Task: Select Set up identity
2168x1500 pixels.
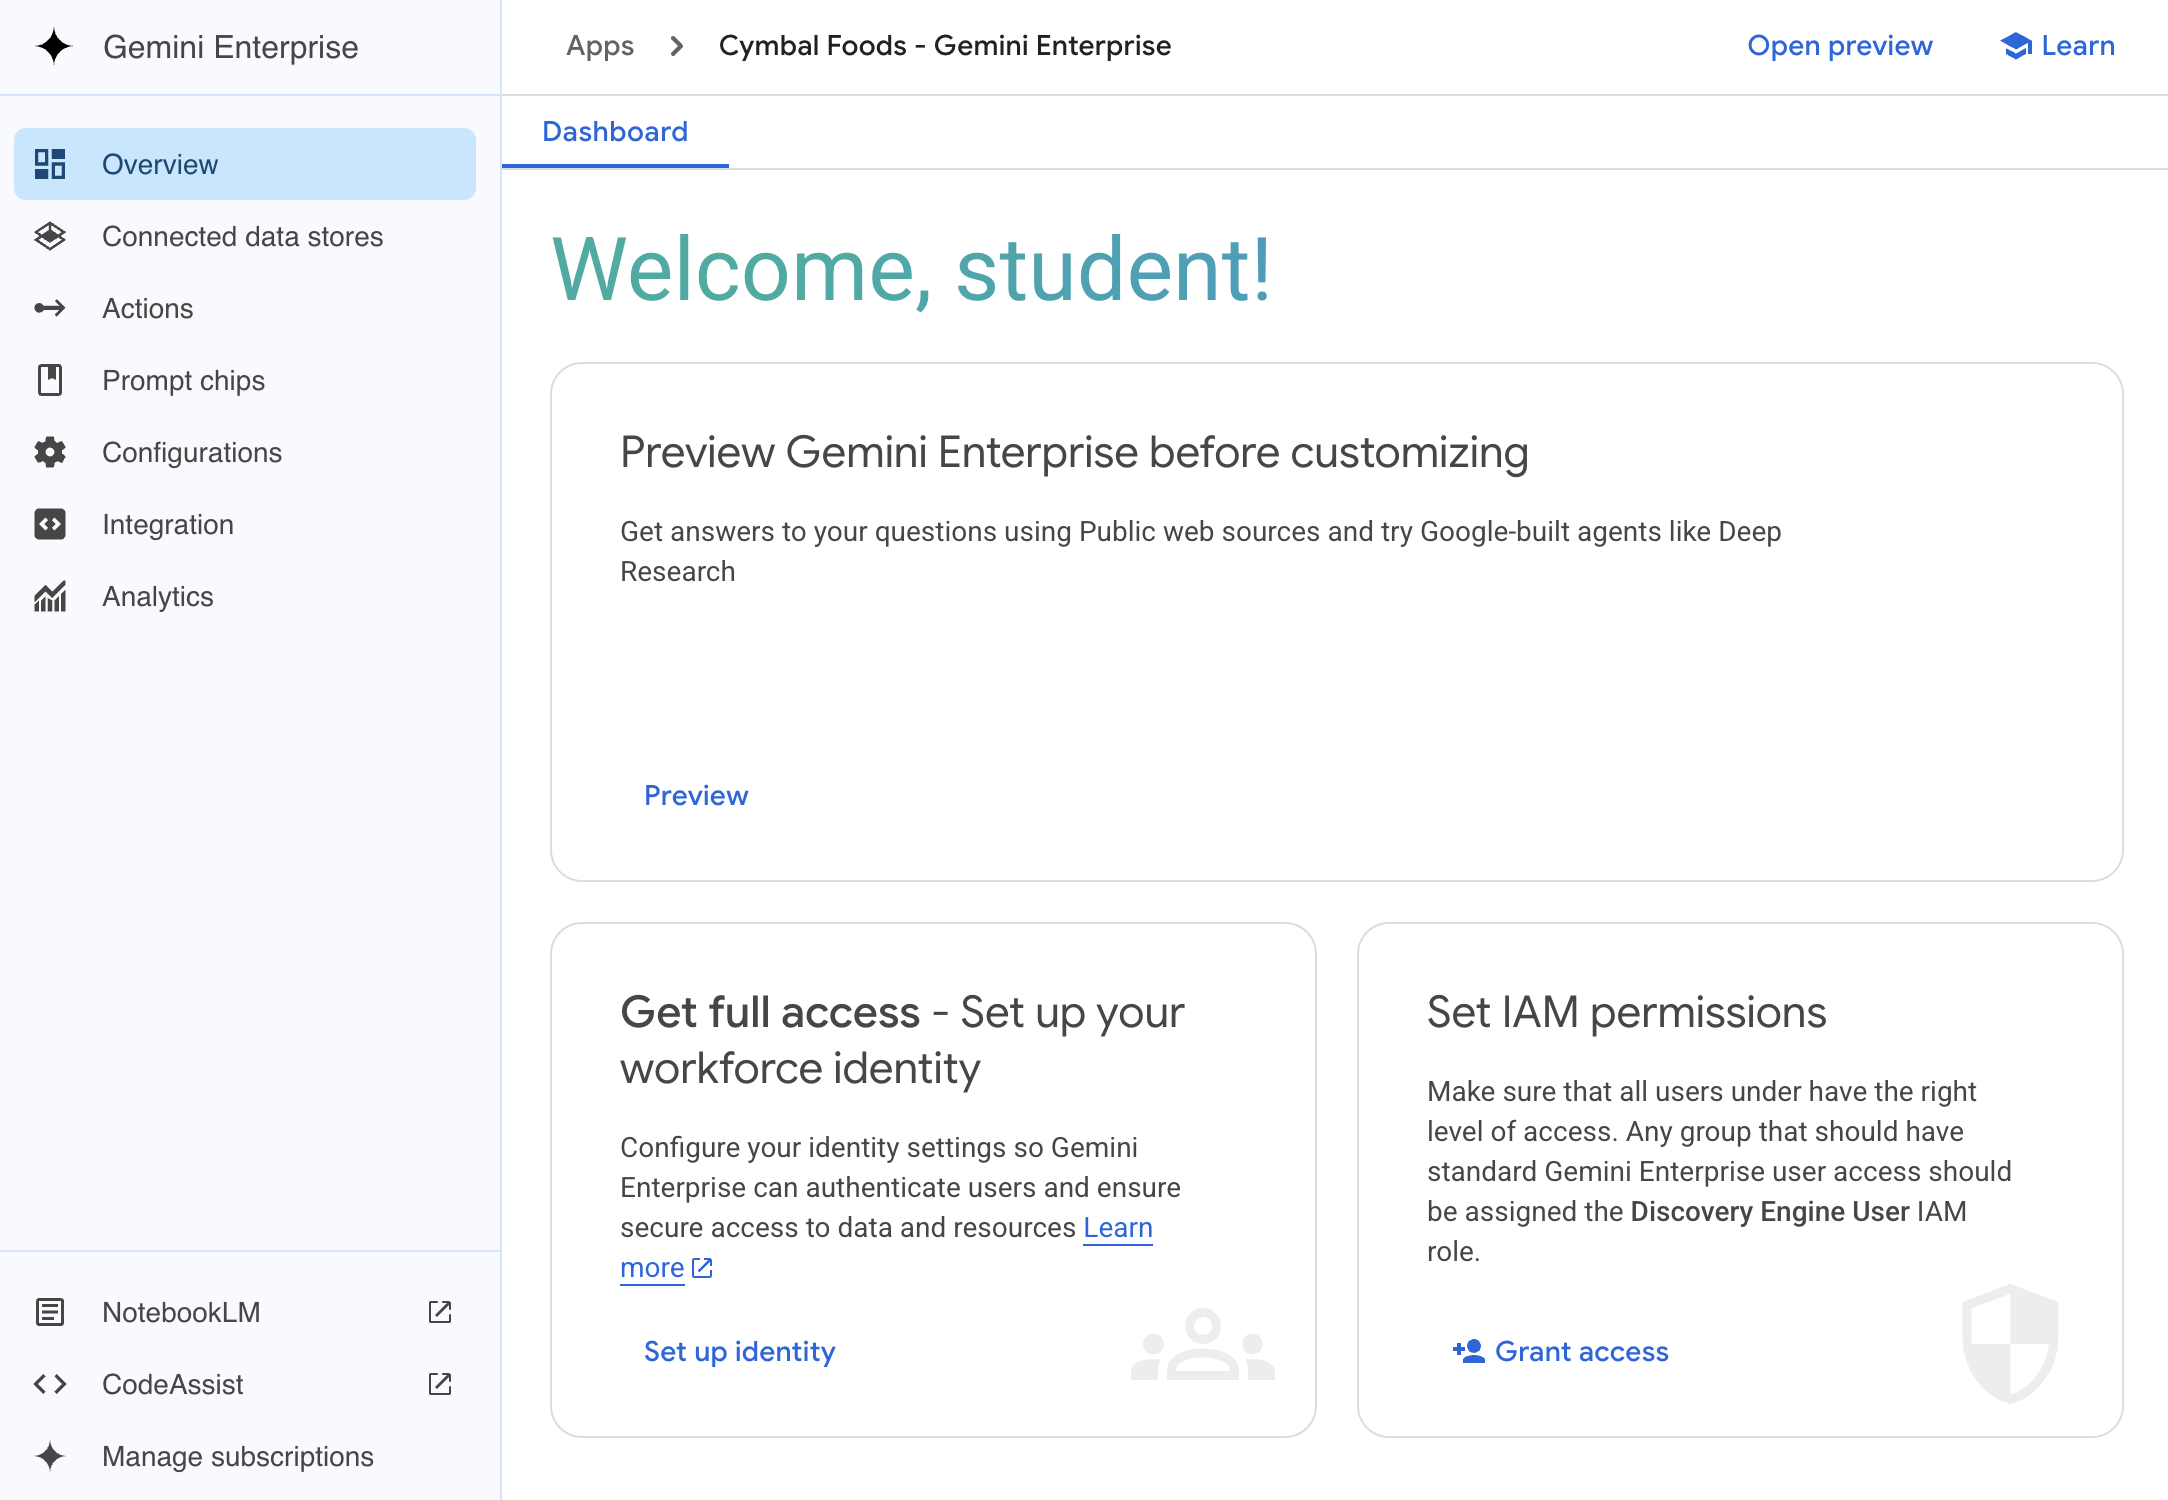Action: pos(738,1351)
